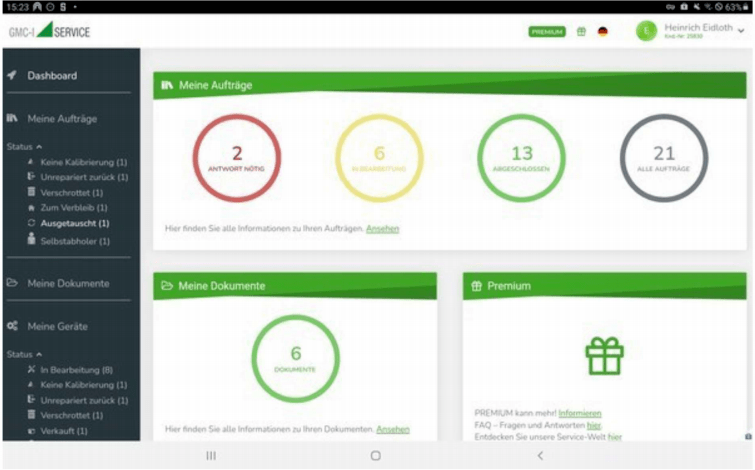The width and height of the screenshot is (755, 470).
Task: Click the red Antwort nötig circle
Action: point(237,158)
